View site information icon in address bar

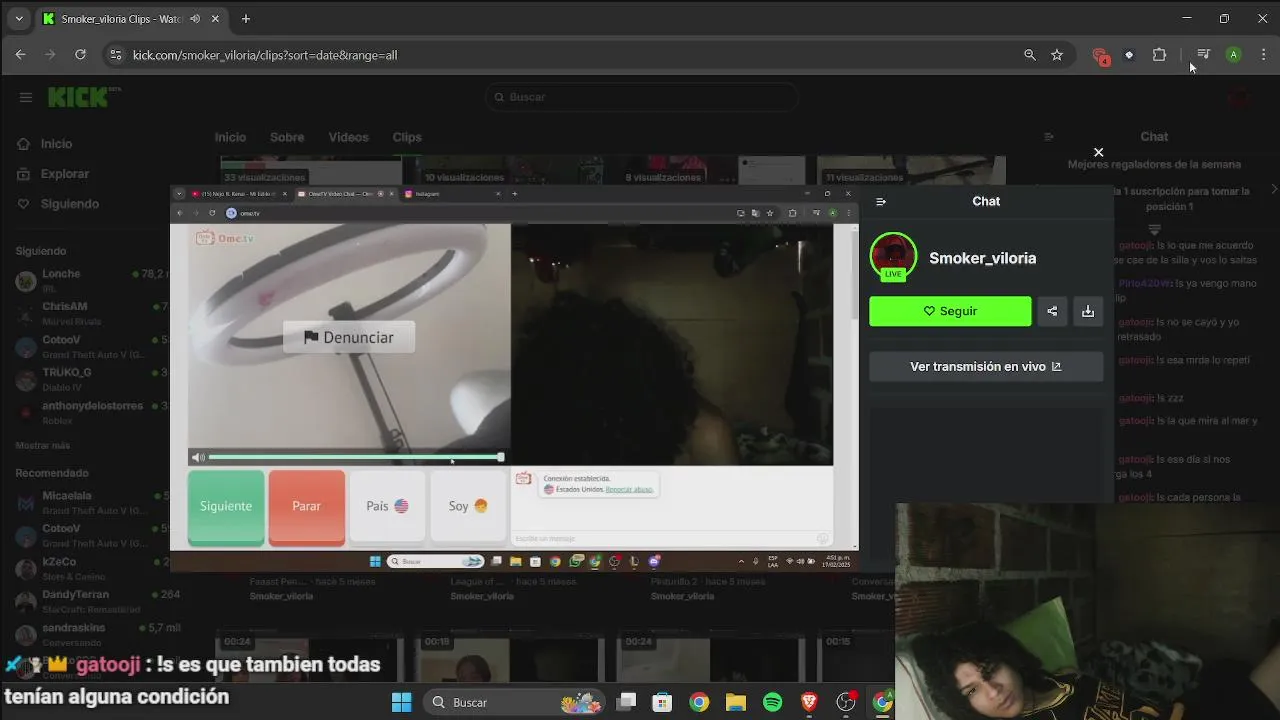pyautogui.click(x=115, y=55)
